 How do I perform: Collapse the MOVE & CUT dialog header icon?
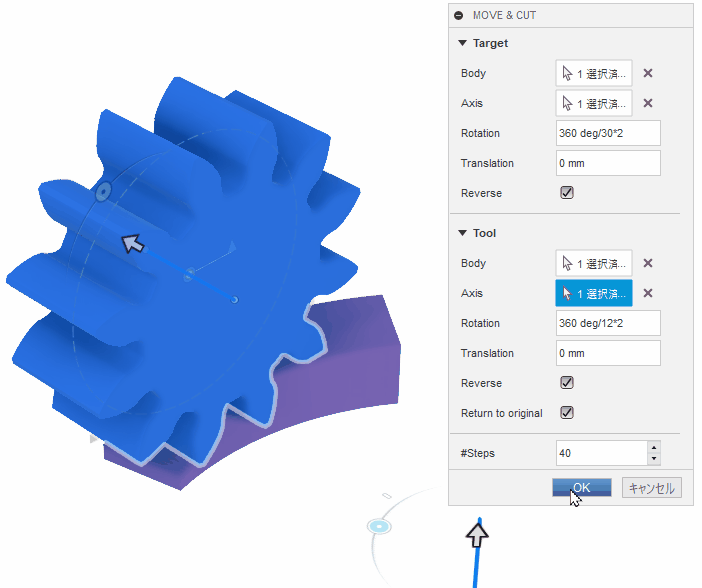pyautogui.click(x=459, y=16)
